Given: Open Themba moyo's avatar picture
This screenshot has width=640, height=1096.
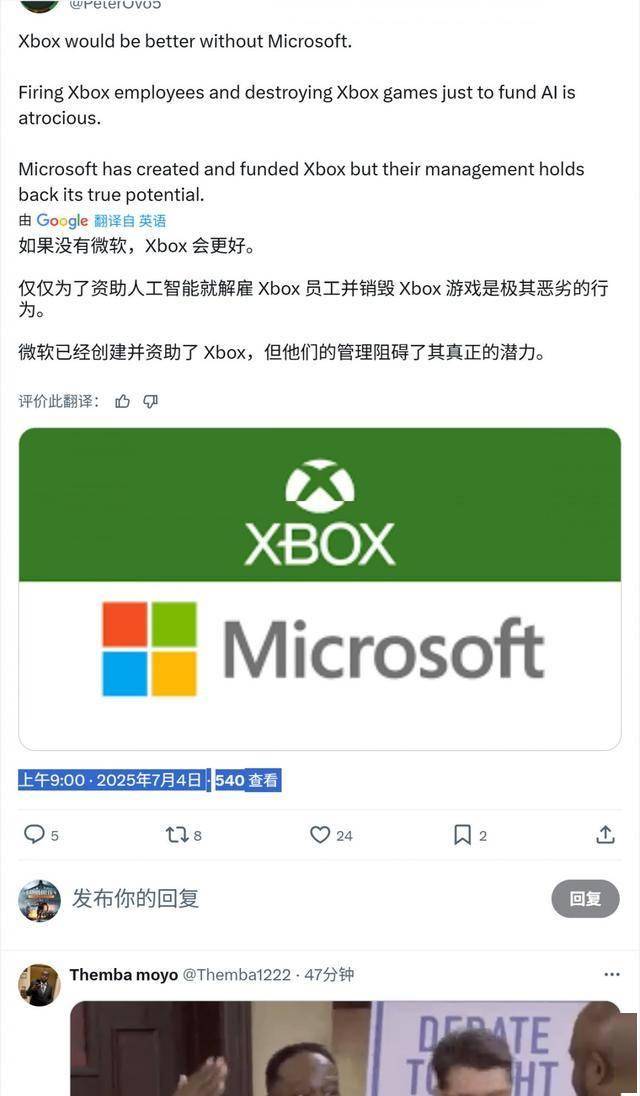Looking at the screenshot, I should point(39,986).
